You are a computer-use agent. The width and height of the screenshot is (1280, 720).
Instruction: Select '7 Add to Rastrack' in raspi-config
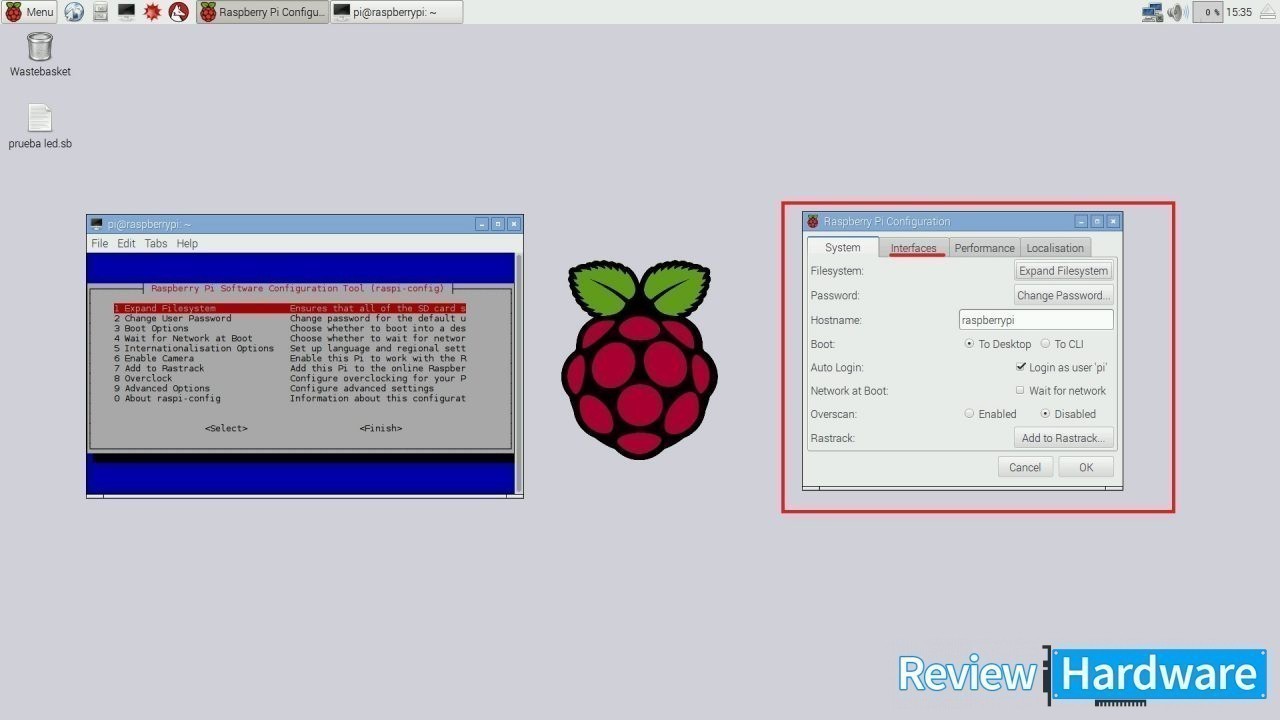288,368
